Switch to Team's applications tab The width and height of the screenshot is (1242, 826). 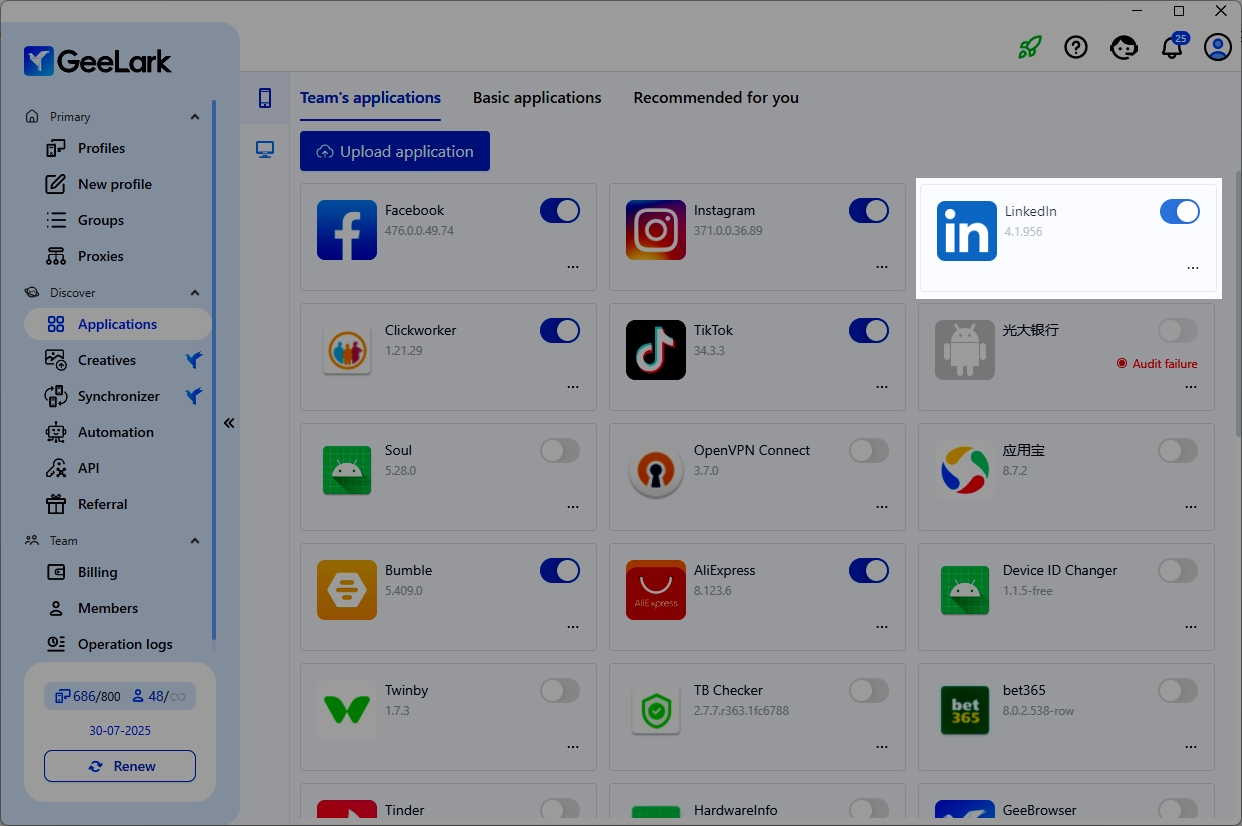coord(371,98)
